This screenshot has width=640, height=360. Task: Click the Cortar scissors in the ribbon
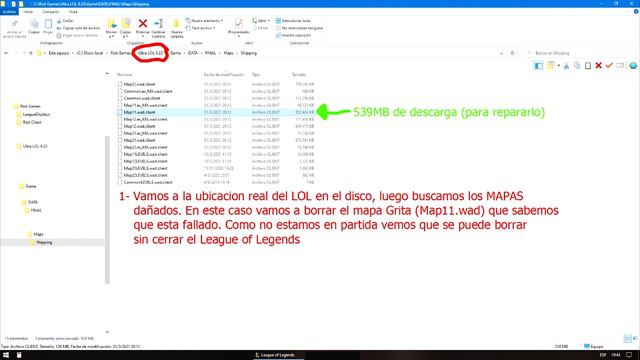click(59, 21)
